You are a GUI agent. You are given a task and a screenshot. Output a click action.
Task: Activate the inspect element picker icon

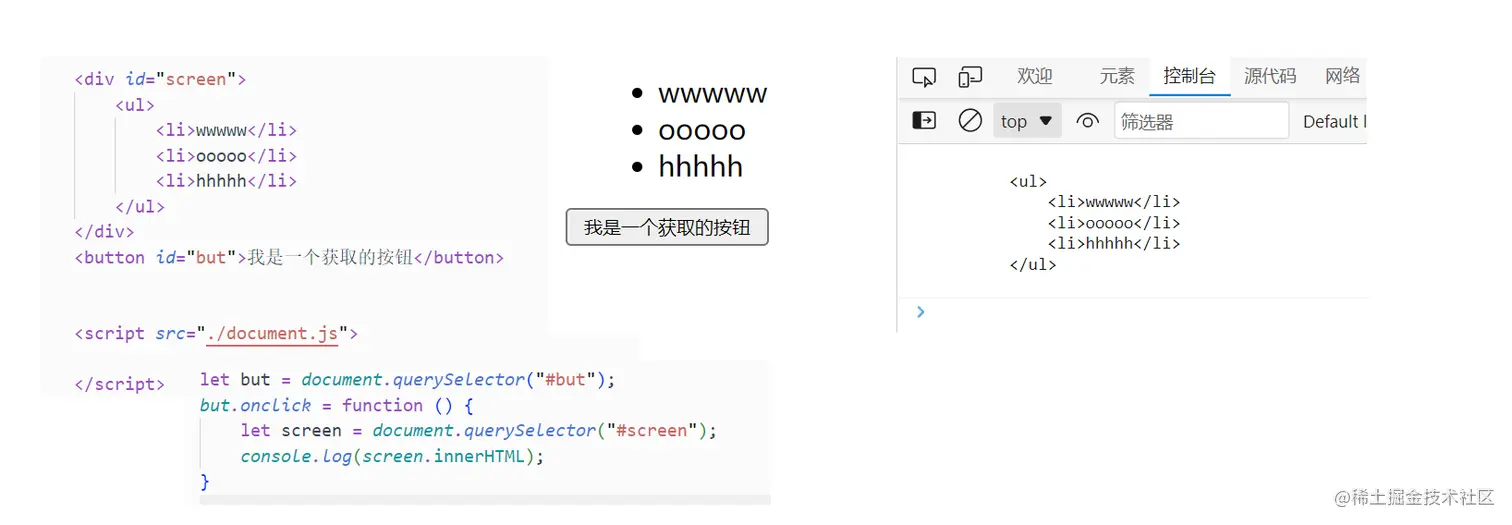coord(924,77)
